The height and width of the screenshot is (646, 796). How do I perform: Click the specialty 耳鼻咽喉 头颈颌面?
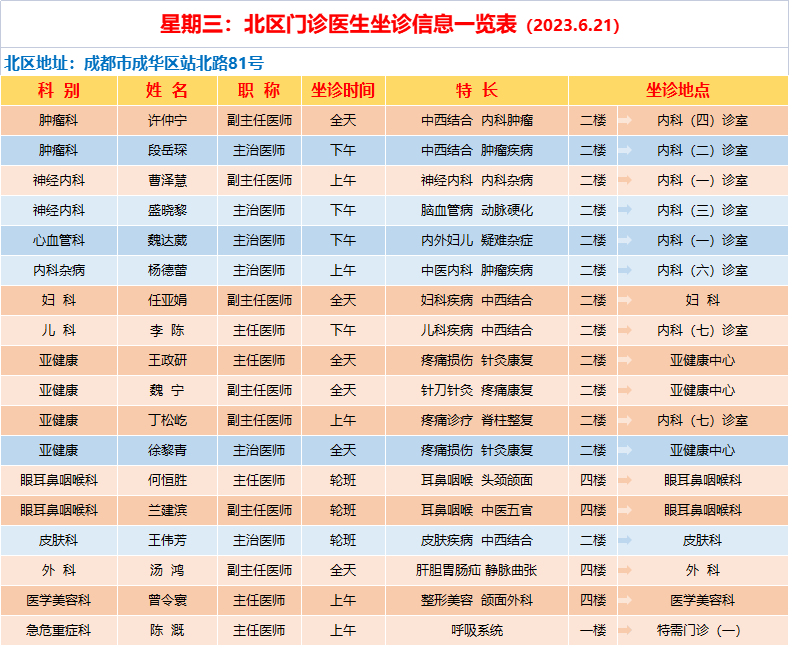tap(477, 480)
